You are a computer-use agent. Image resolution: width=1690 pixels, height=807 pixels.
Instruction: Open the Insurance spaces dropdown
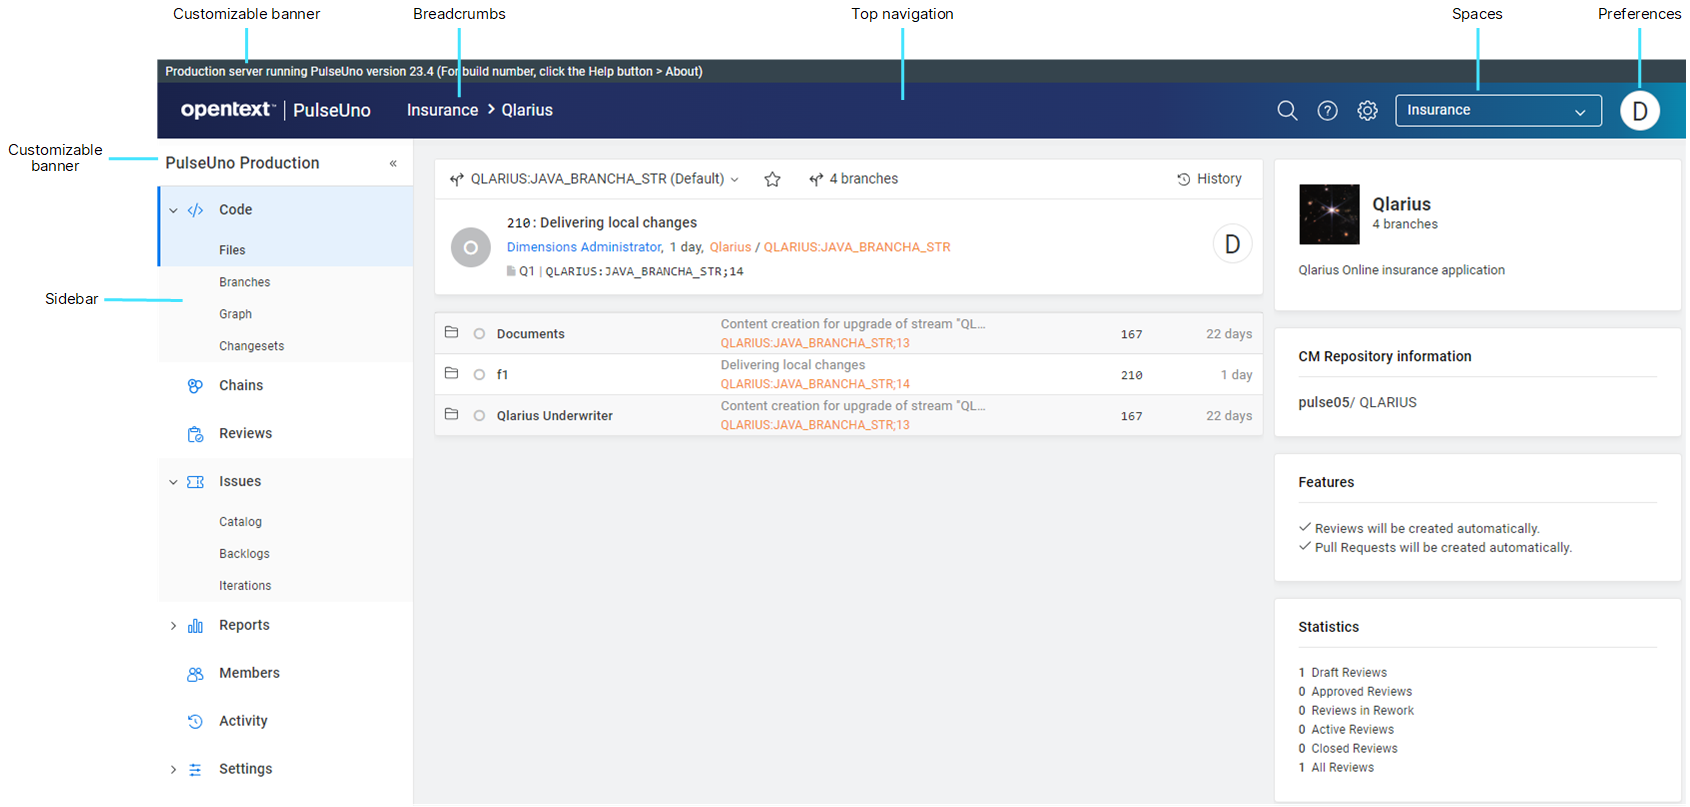click(x=1497, y=111)
